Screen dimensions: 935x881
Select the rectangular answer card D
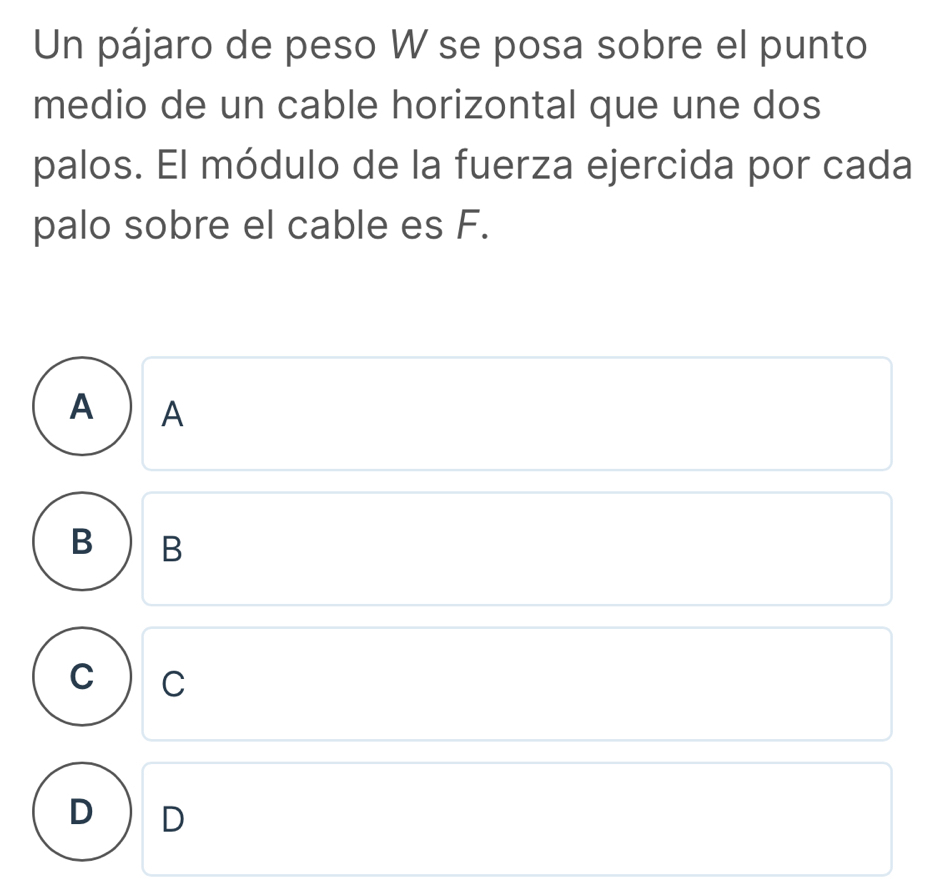pyautogui.click(x=517, y=819)
